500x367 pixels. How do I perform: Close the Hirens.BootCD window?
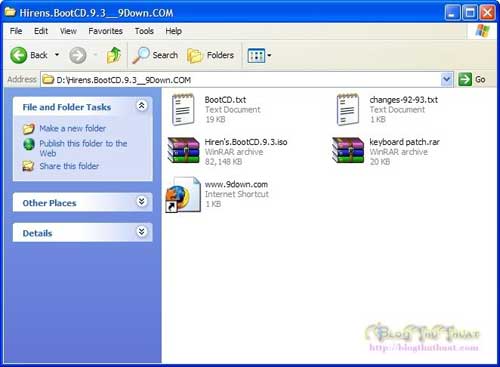tap(488, 13)
